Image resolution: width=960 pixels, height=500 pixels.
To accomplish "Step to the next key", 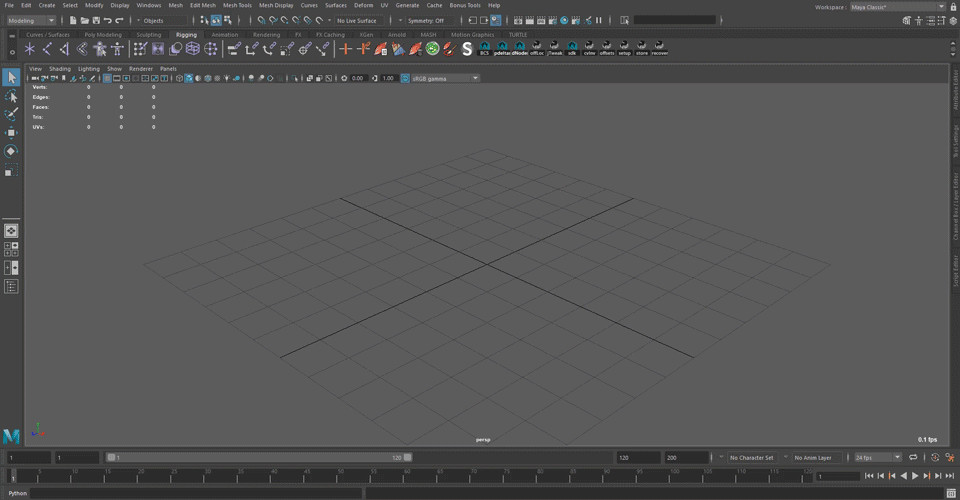I will [927, 476].
